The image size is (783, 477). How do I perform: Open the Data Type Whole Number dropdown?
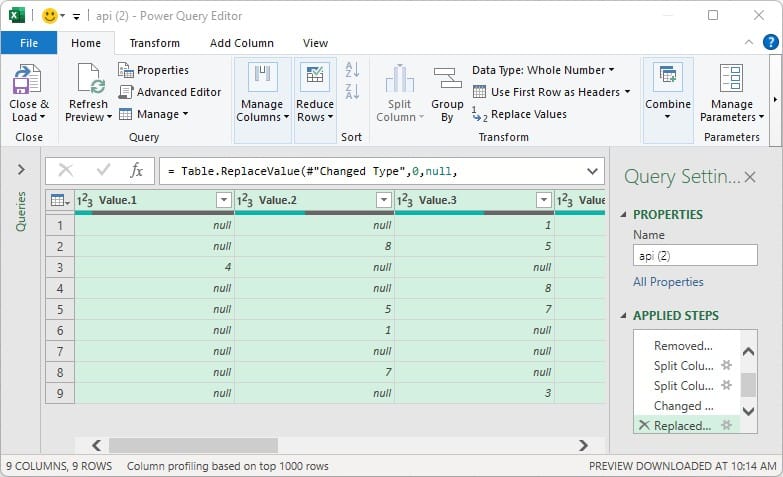coord(543,70)
